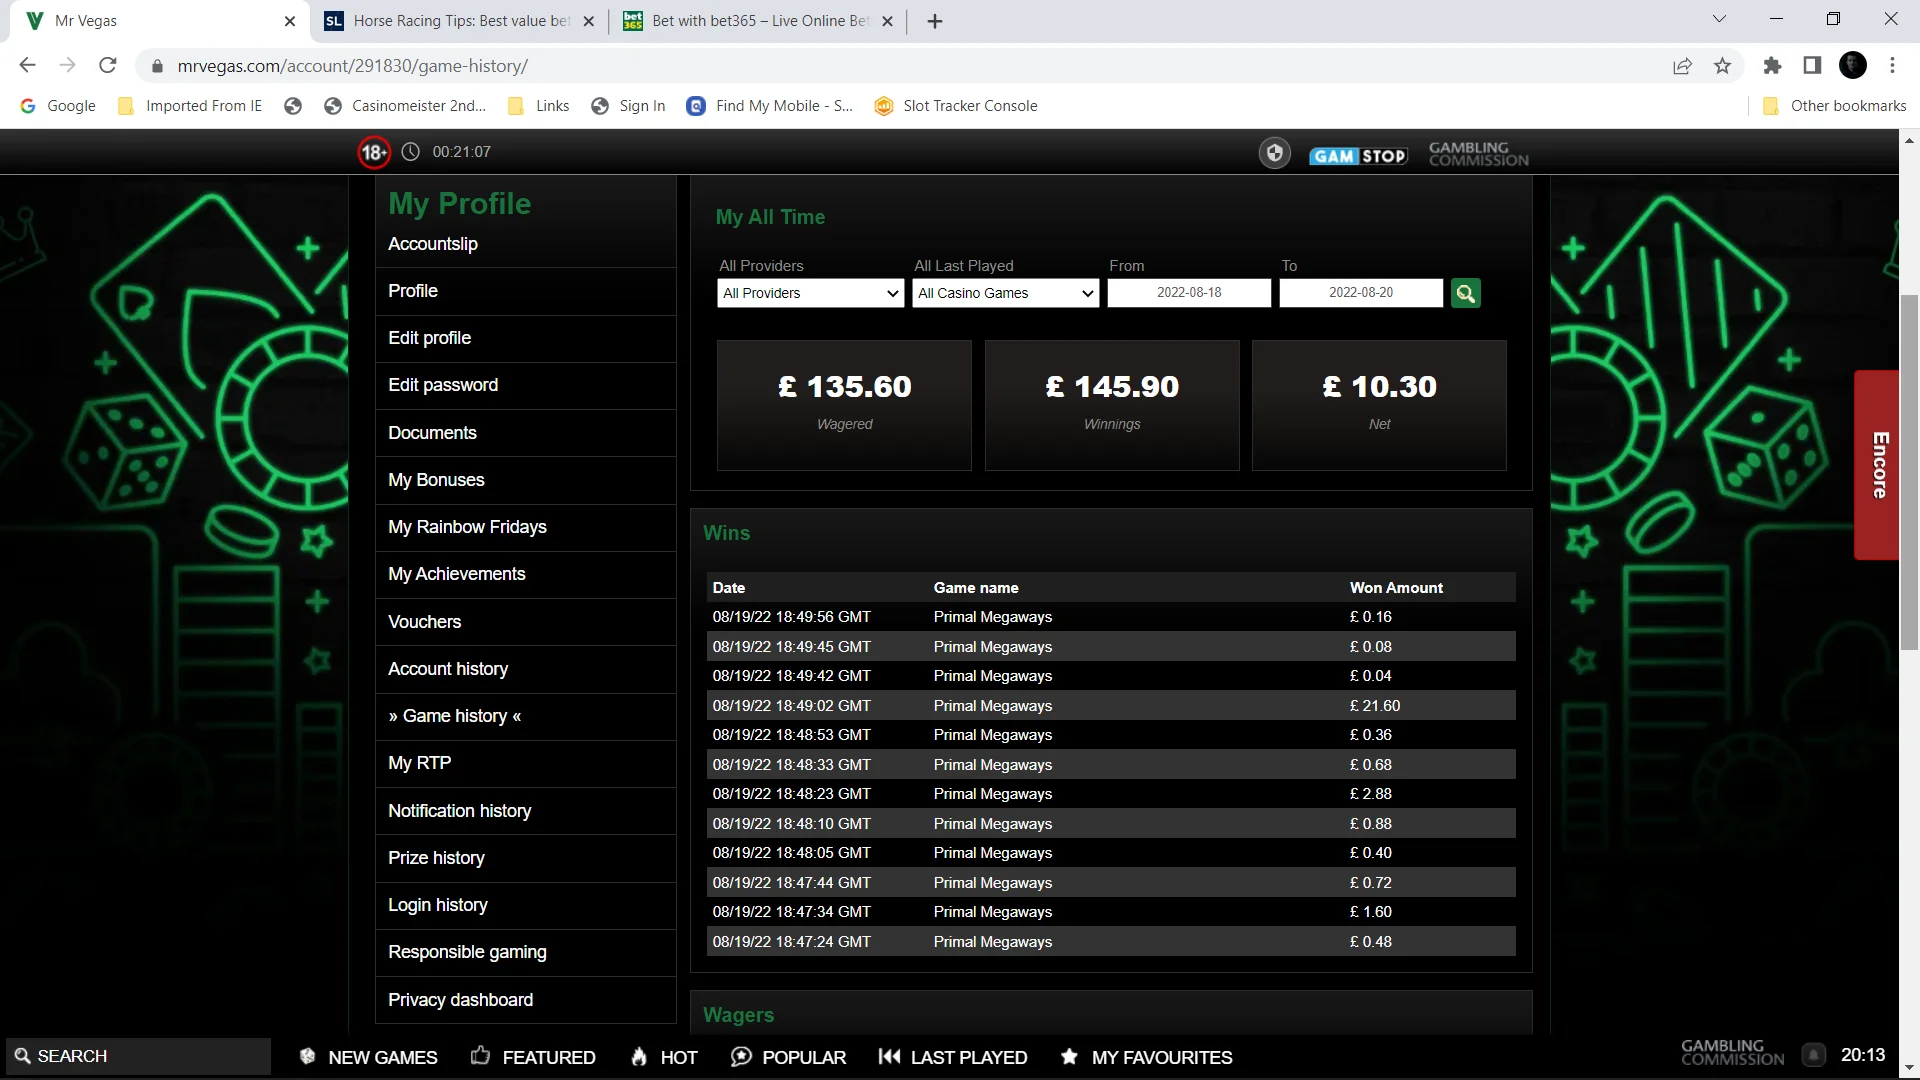Open the Vouchers page
1920x1080 pixels.
[425, 622]
